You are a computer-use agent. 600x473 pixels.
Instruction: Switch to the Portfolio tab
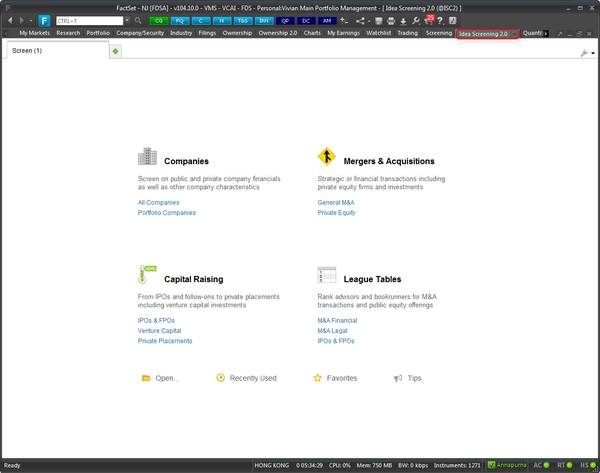point(98,33)
